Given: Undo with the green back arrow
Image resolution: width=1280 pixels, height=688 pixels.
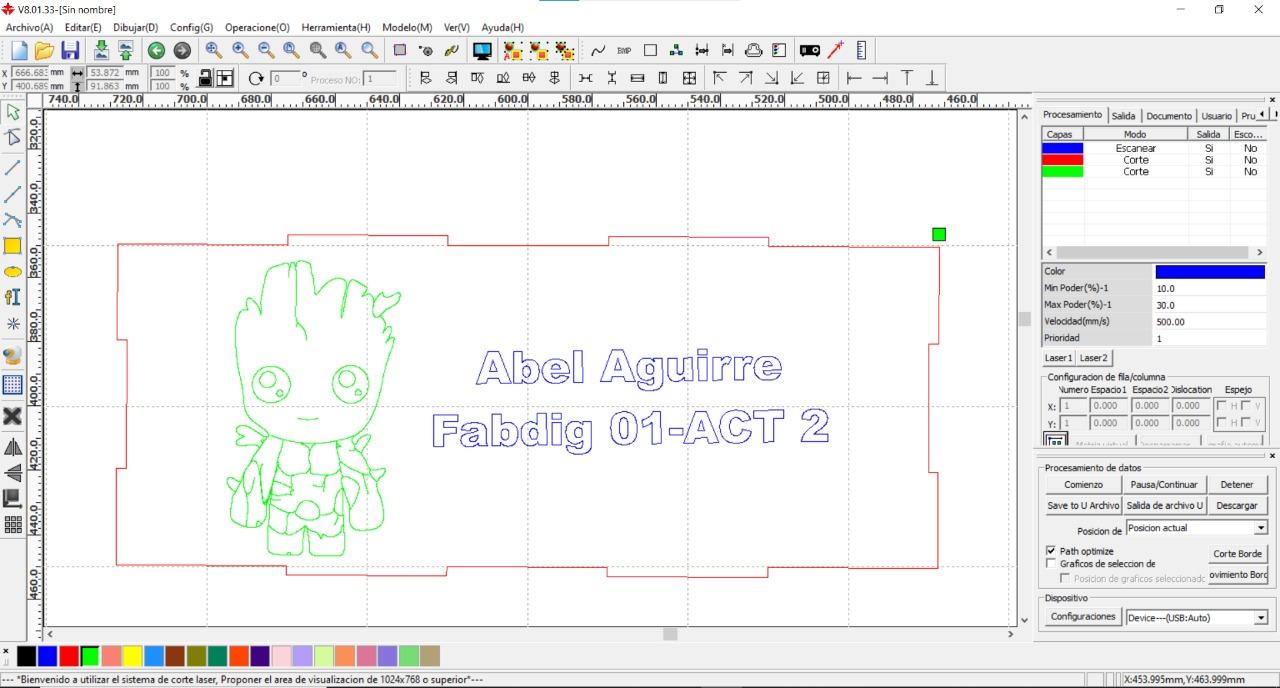Looking at the screenshot, I should pyautogui.click(x=156, y=50).
